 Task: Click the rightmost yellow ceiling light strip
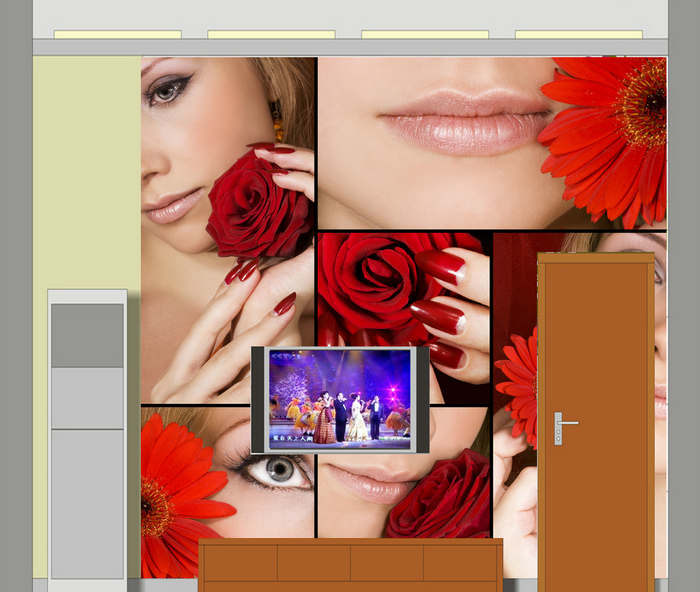(x=579, y=35)
